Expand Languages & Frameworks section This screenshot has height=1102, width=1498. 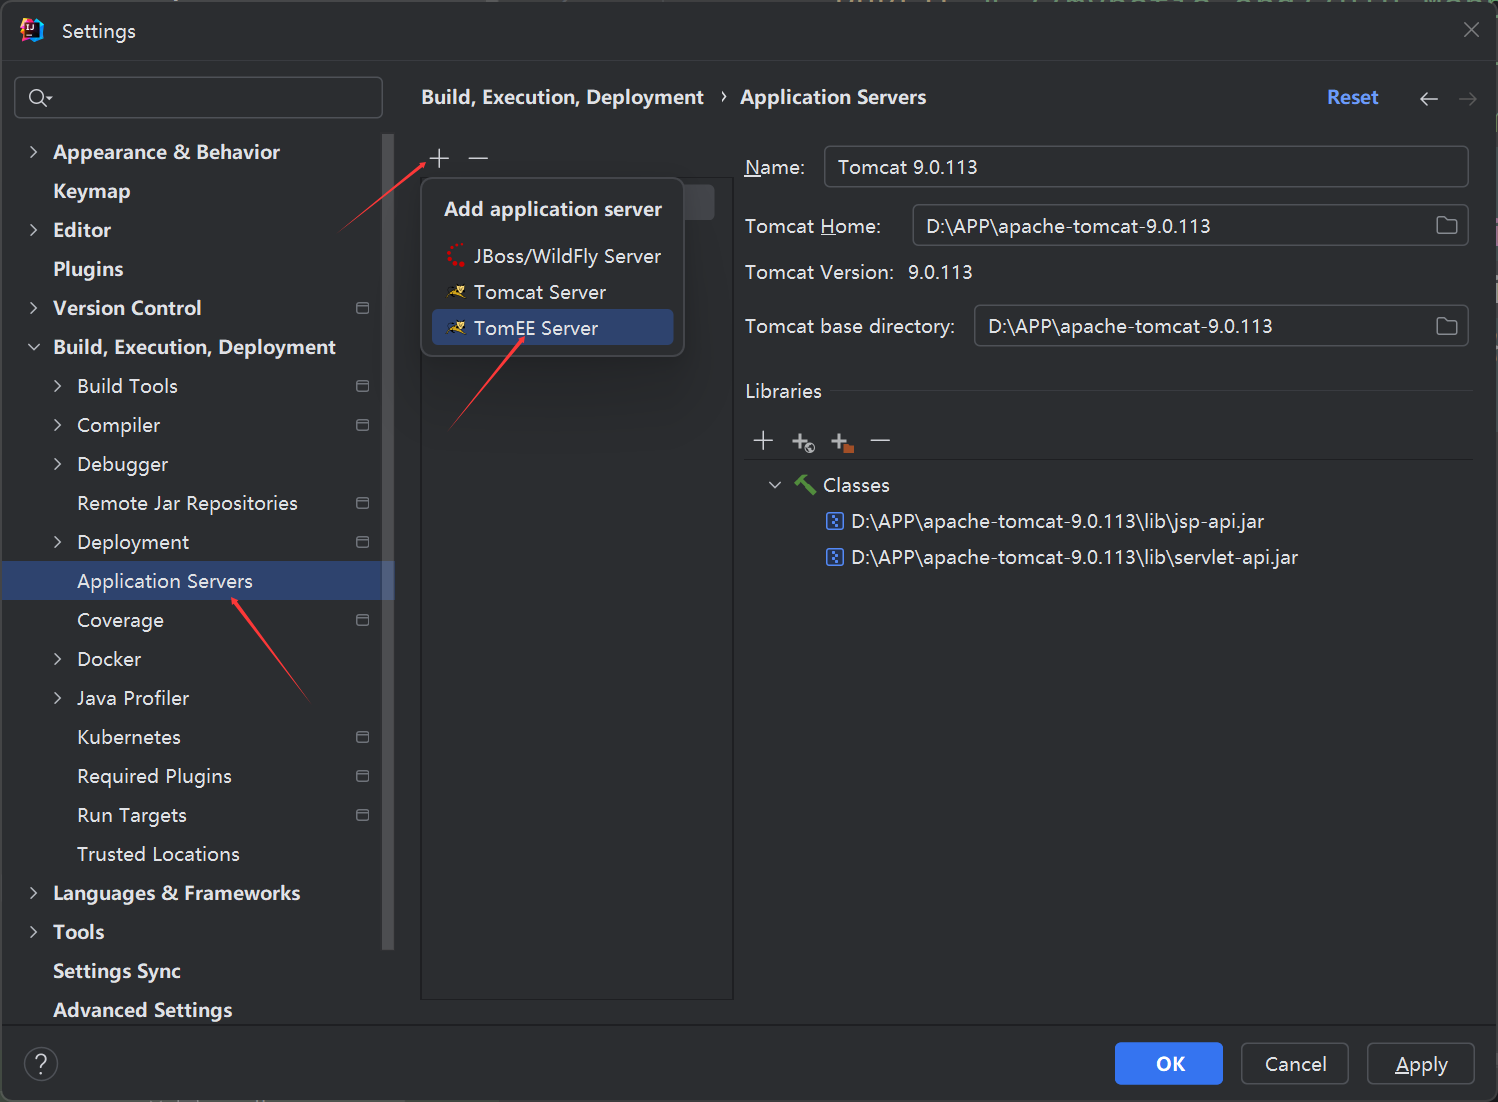click(33, 893)
